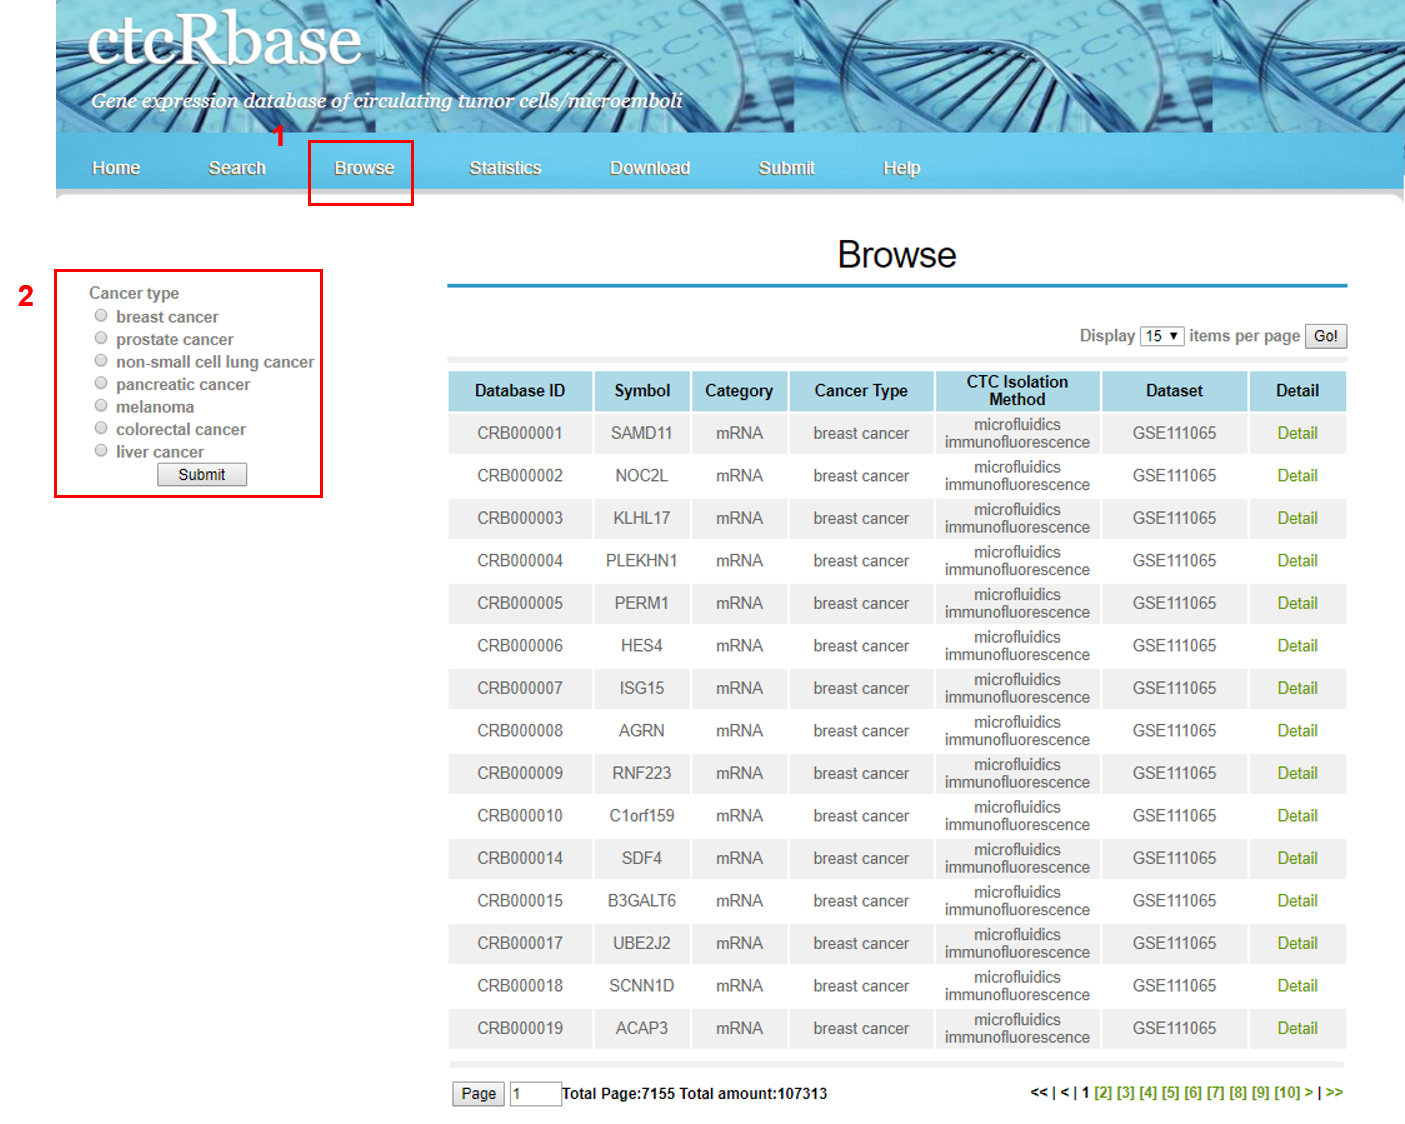Choose the melanoma radio option

tap(101, 406)
